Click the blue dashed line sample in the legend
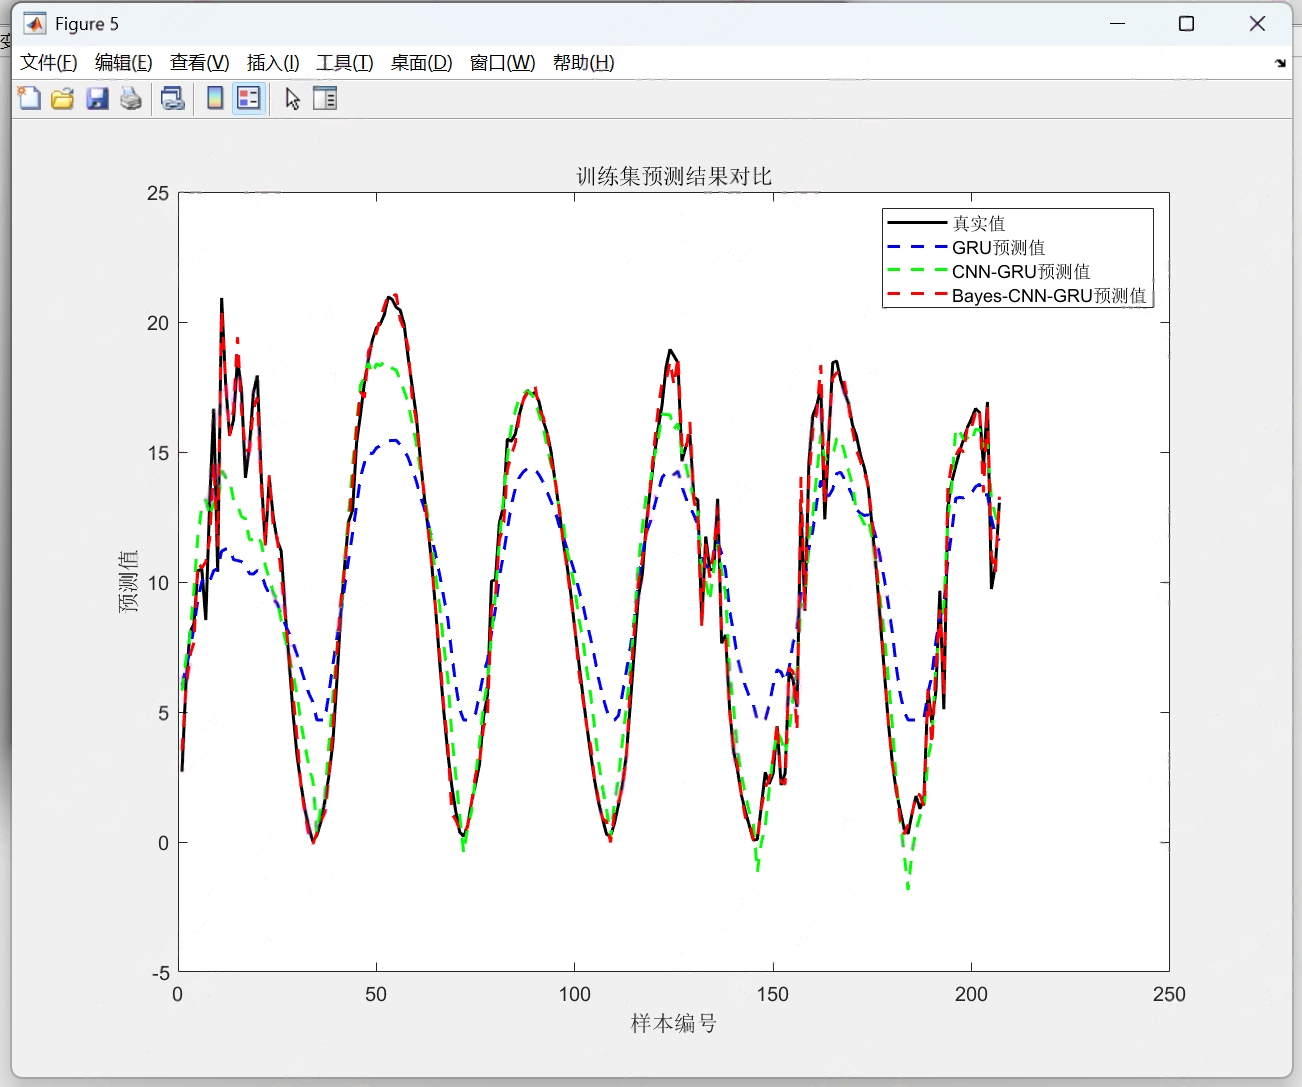This screenshot has width=1302, height=1087. [x=917, y=247]
